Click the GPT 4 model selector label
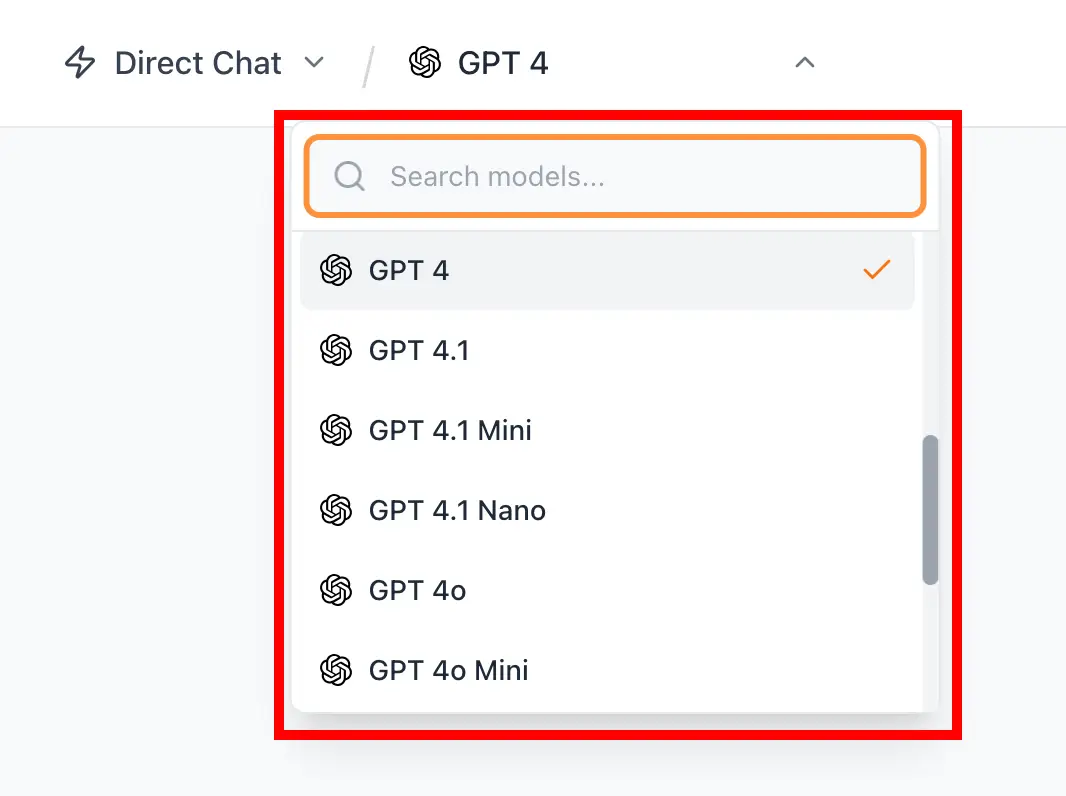The width and height of the screenshot is (1066, 796). [503, 63]
